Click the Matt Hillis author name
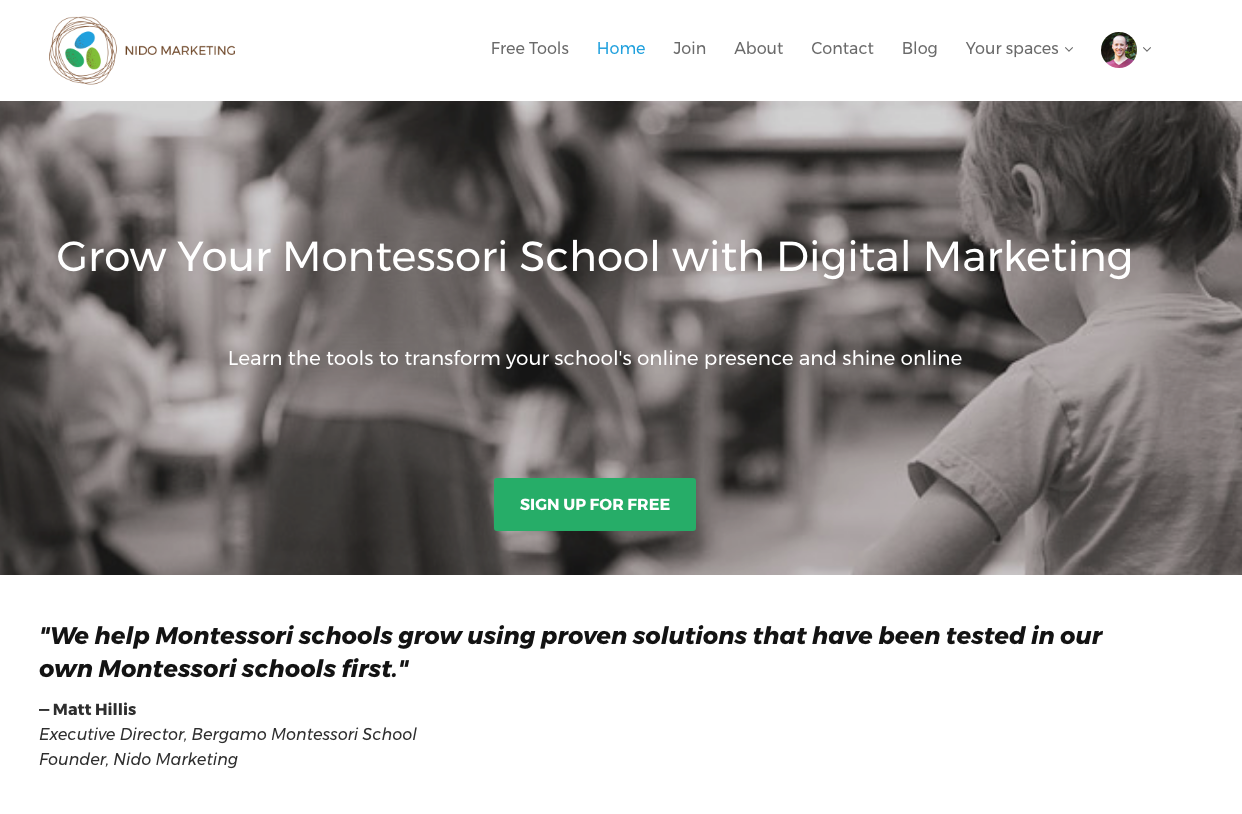The height and width of the screenshot is (814, 1242). 94,710
